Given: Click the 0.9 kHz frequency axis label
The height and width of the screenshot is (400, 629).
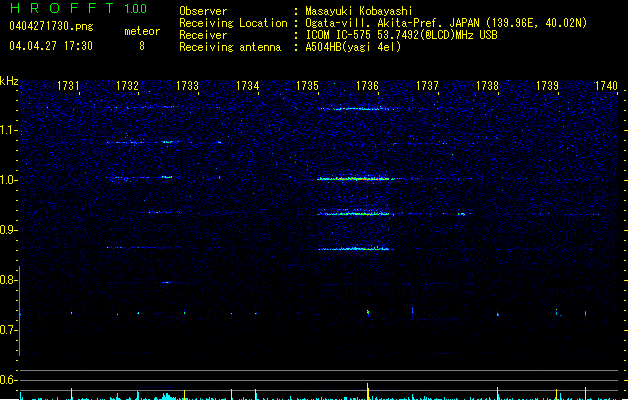Looking at the screenshot, I should [x=8, y=230].
